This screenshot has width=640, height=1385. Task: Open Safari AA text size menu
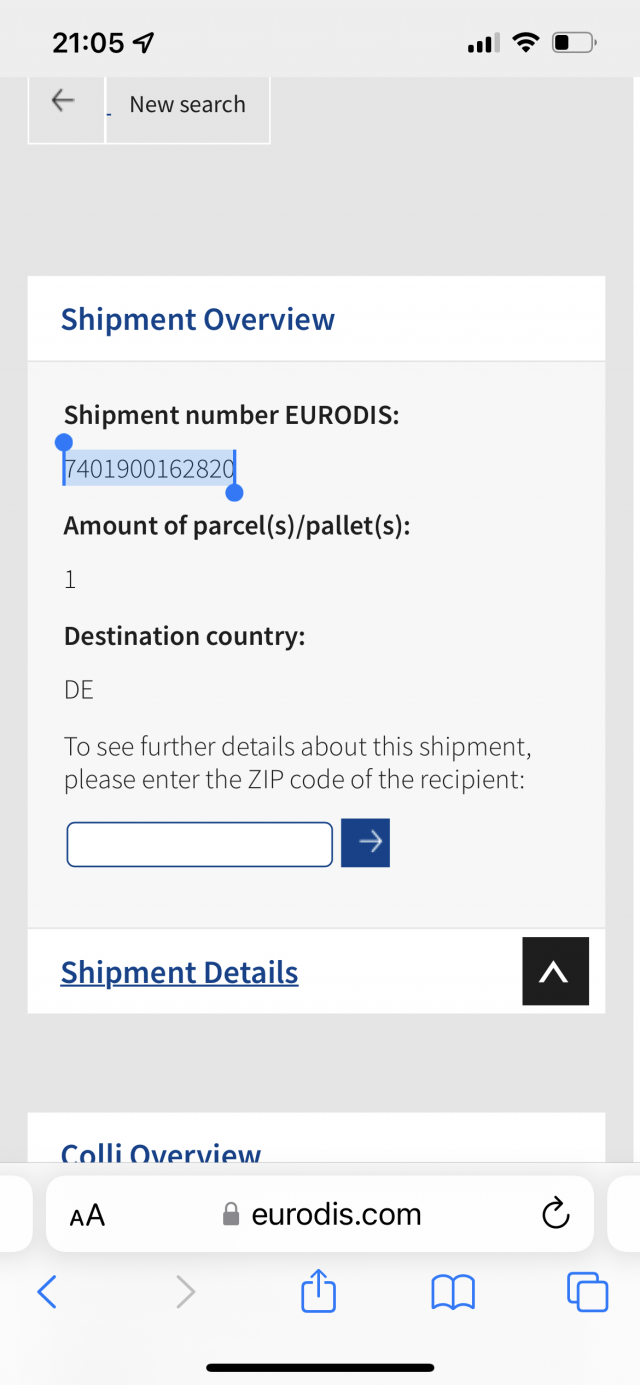click(87, 1215)
